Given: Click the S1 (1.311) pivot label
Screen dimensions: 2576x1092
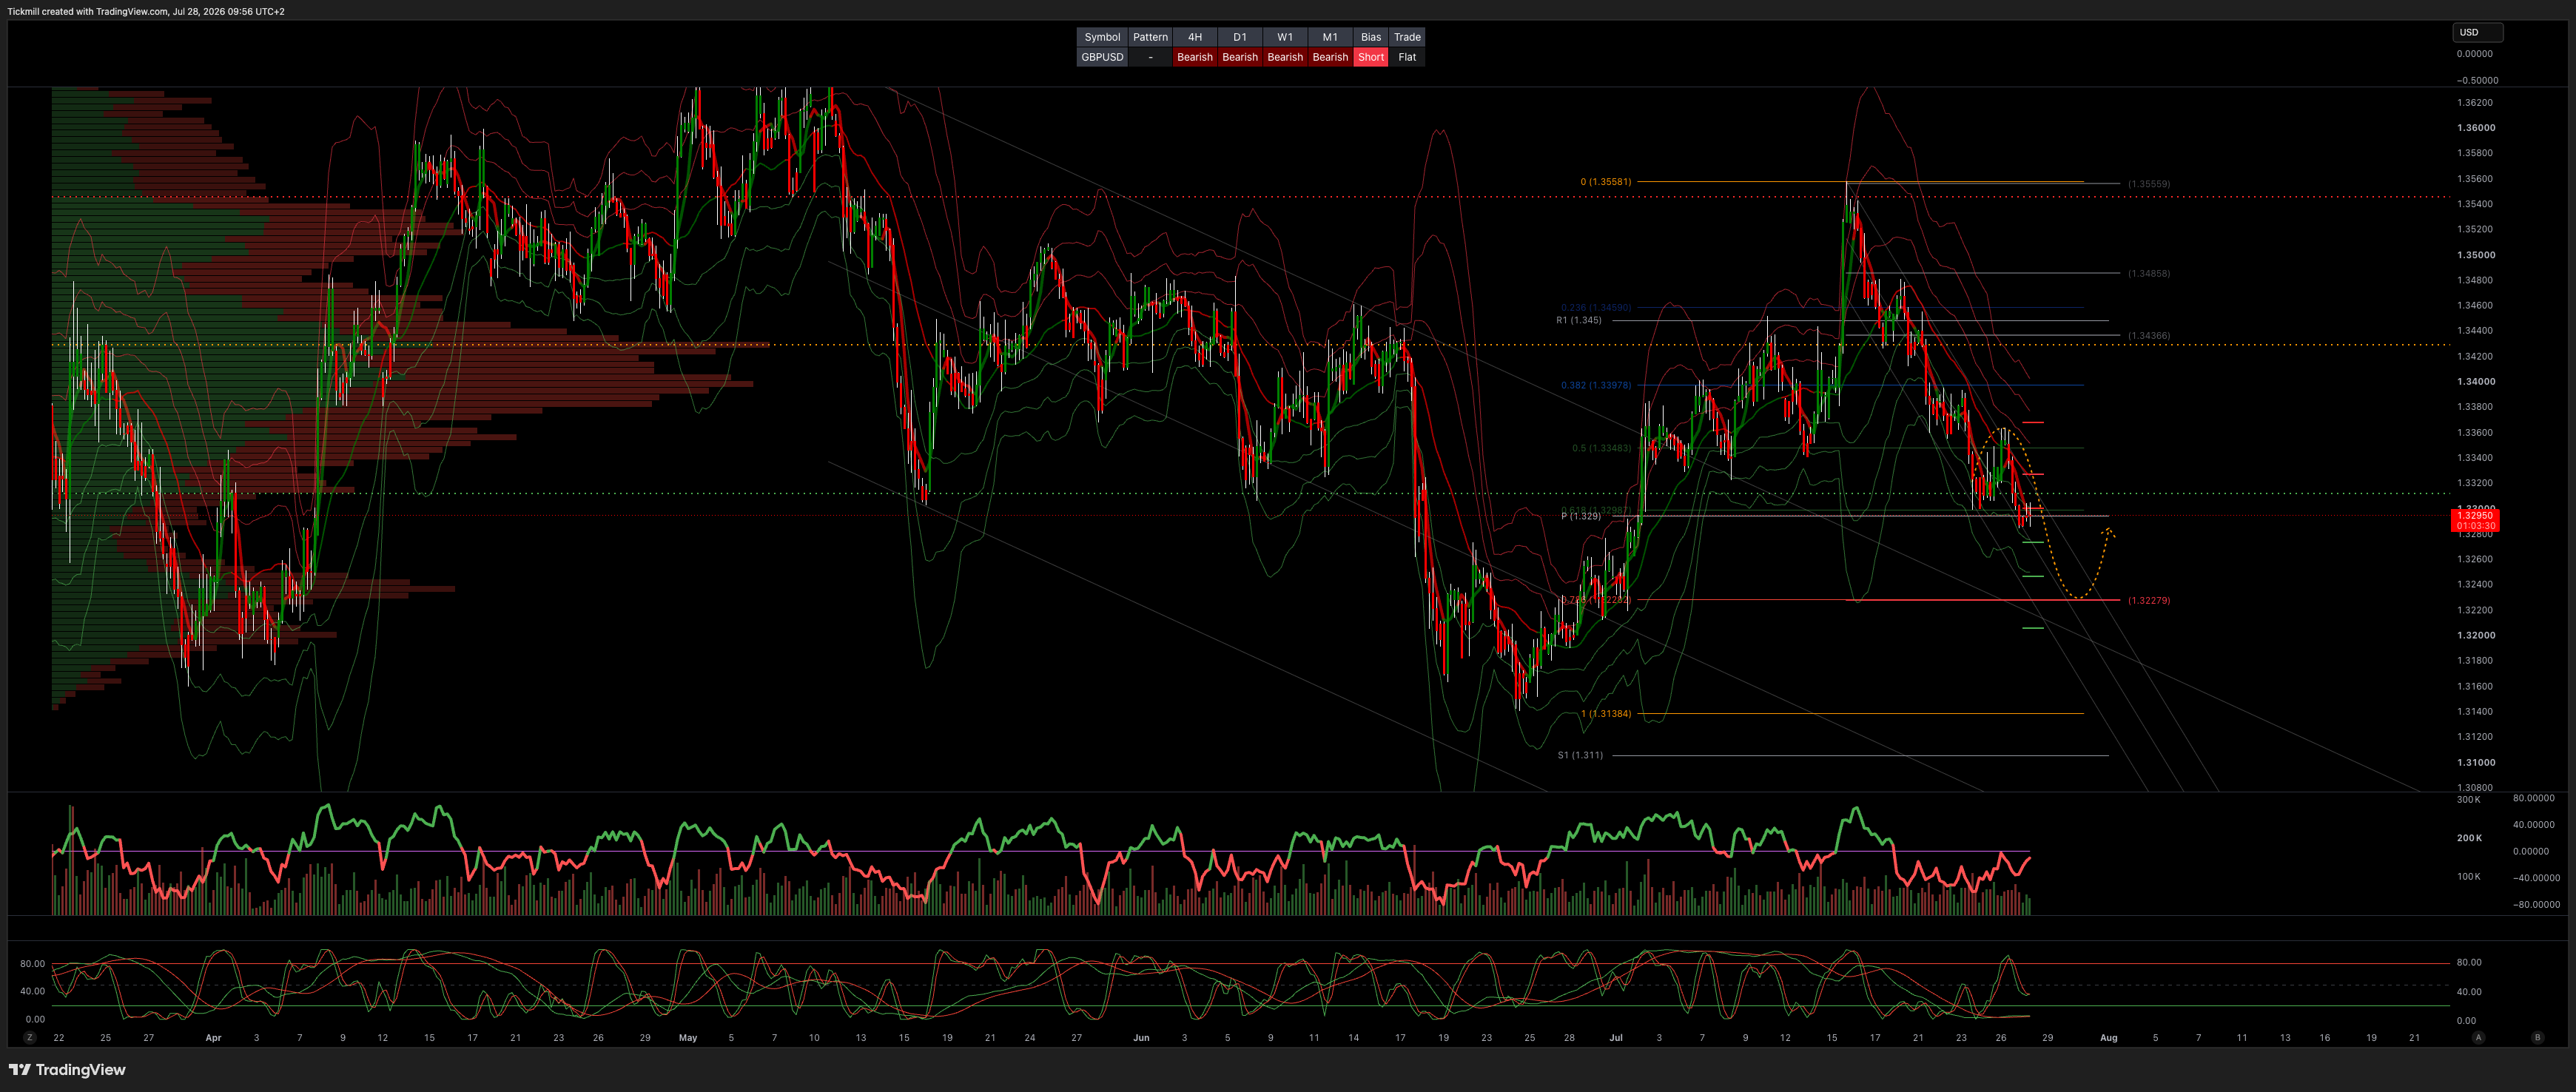Looking at the screenshot, I should click(1580, 755).
